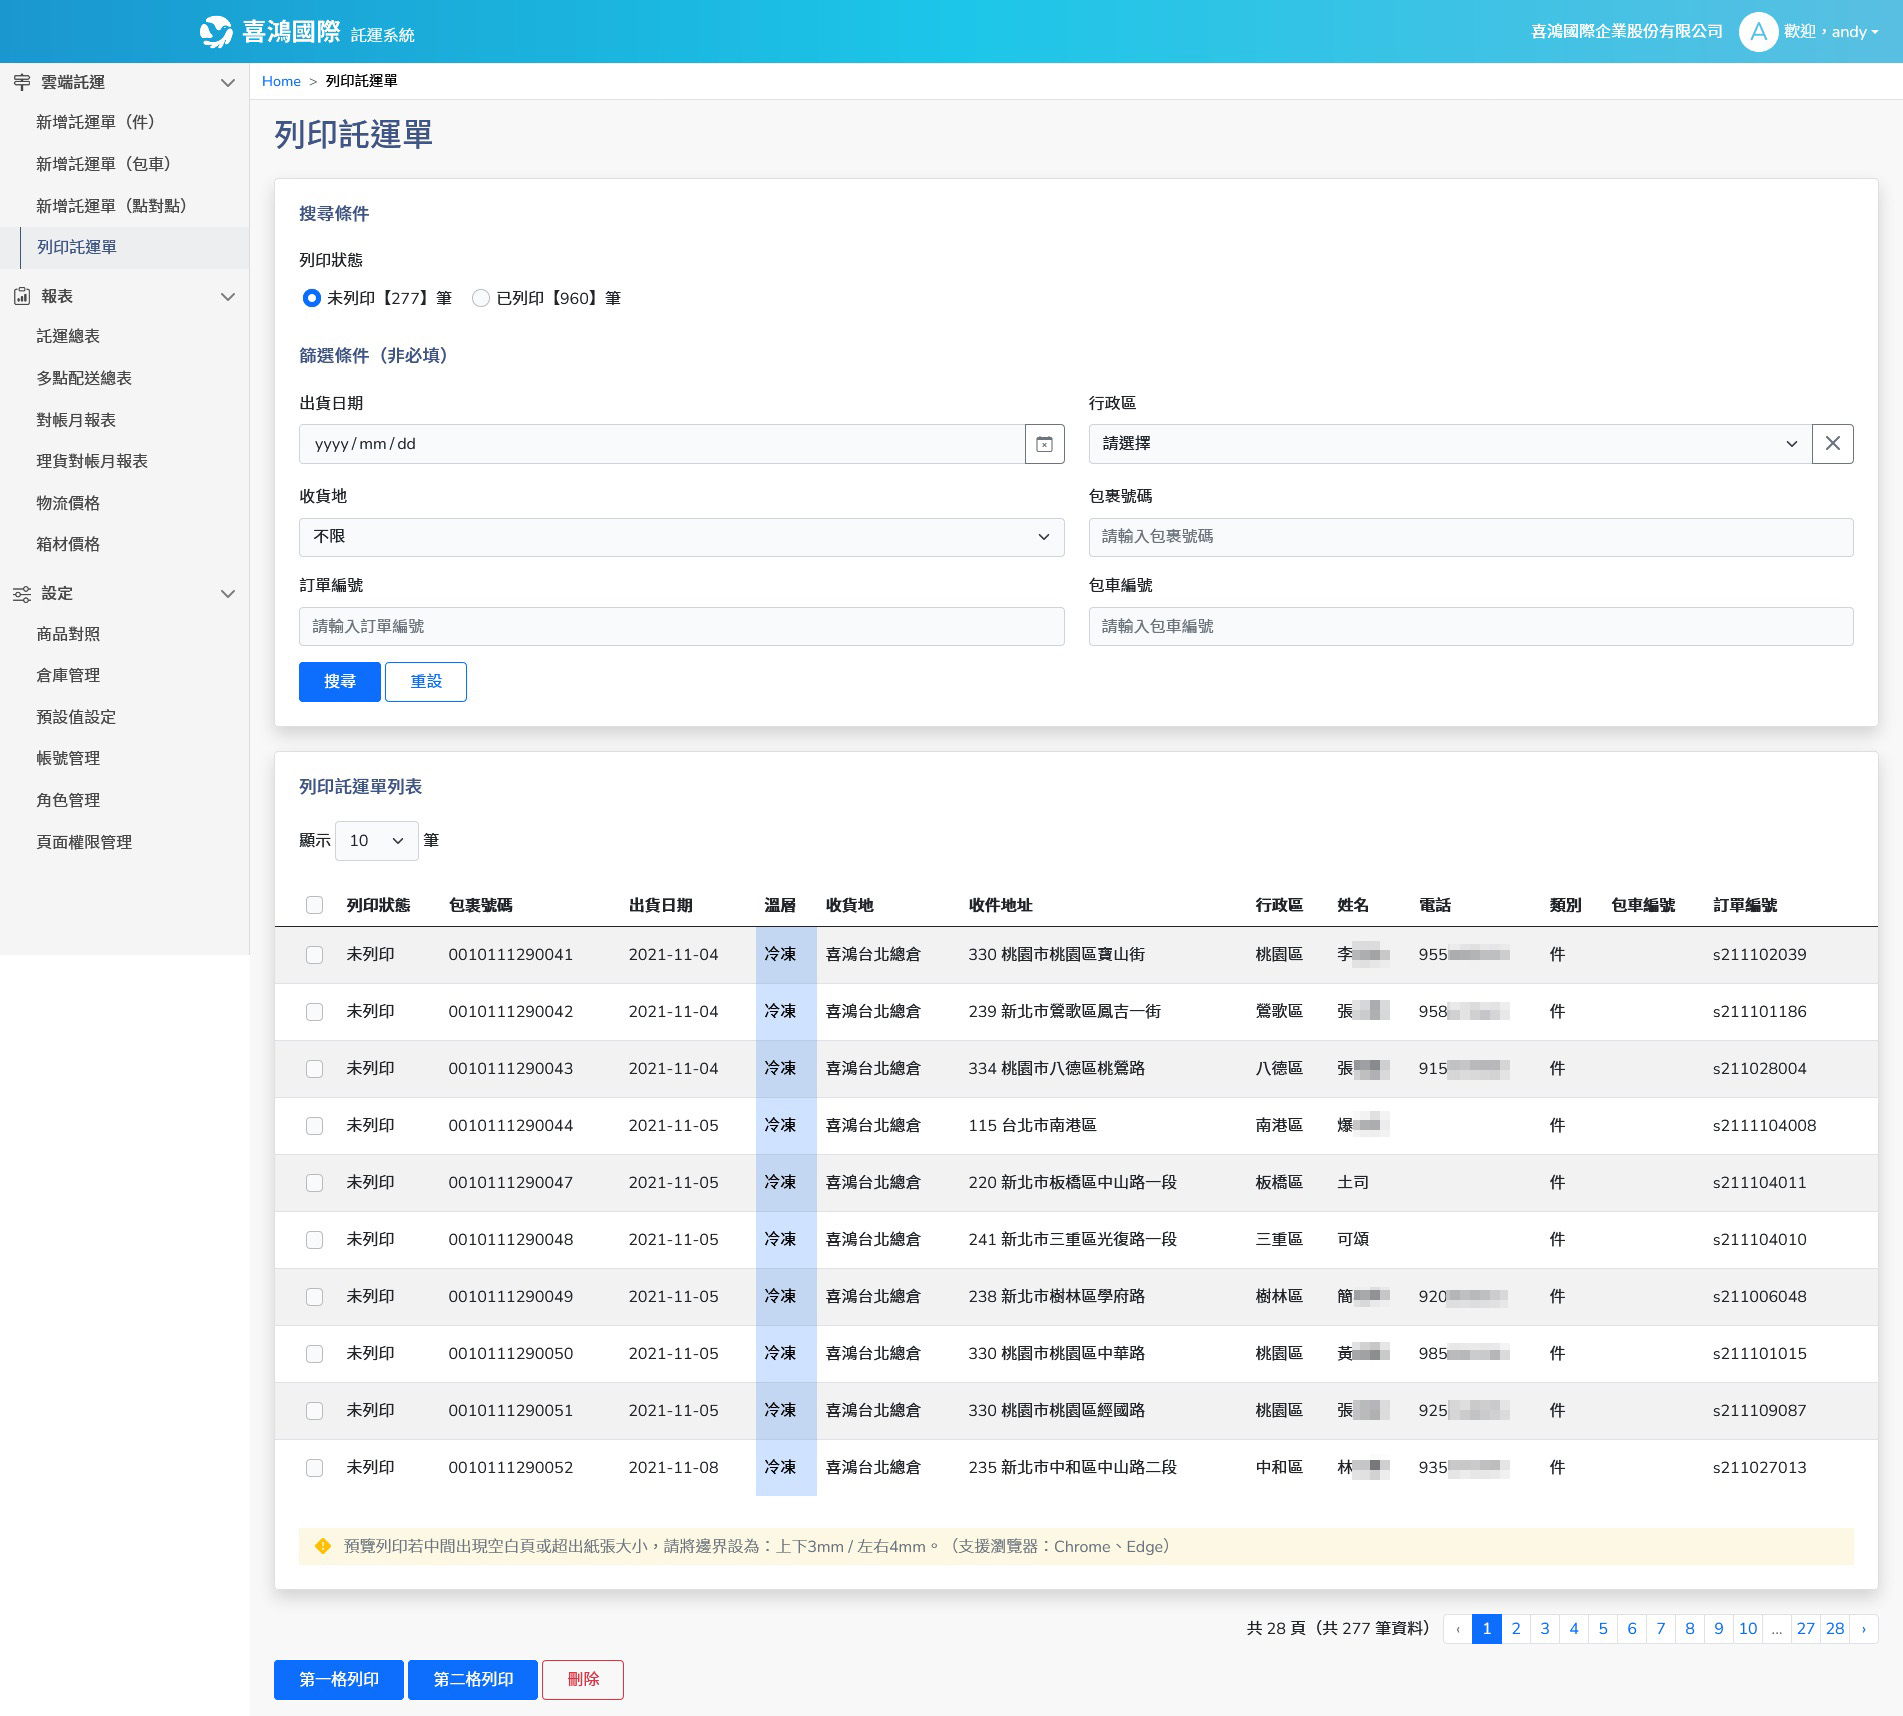Image resolution: width=1903 pixels, height=1716 pixels.
Task: Open 託運總表 in the sidebar menu
Action: (68, 336)
